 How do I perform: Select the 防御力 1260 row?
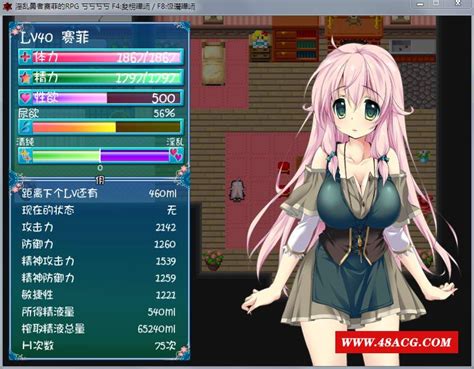pos(99,244)
